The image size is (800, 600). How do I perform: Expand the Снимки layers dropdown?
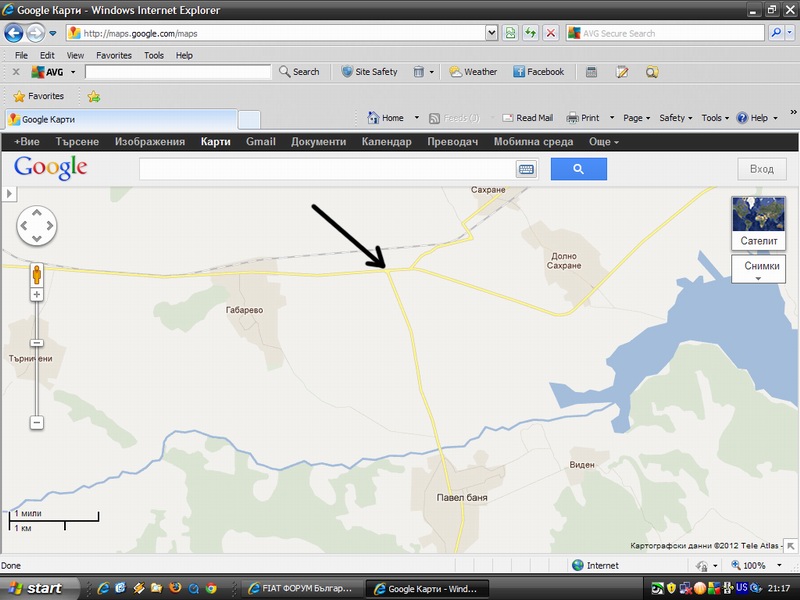pos(758,269)
